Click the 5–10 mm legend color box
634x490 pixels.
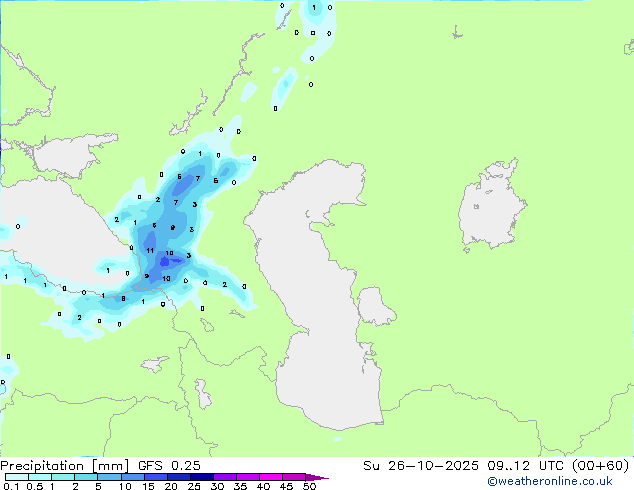point(109,477)
